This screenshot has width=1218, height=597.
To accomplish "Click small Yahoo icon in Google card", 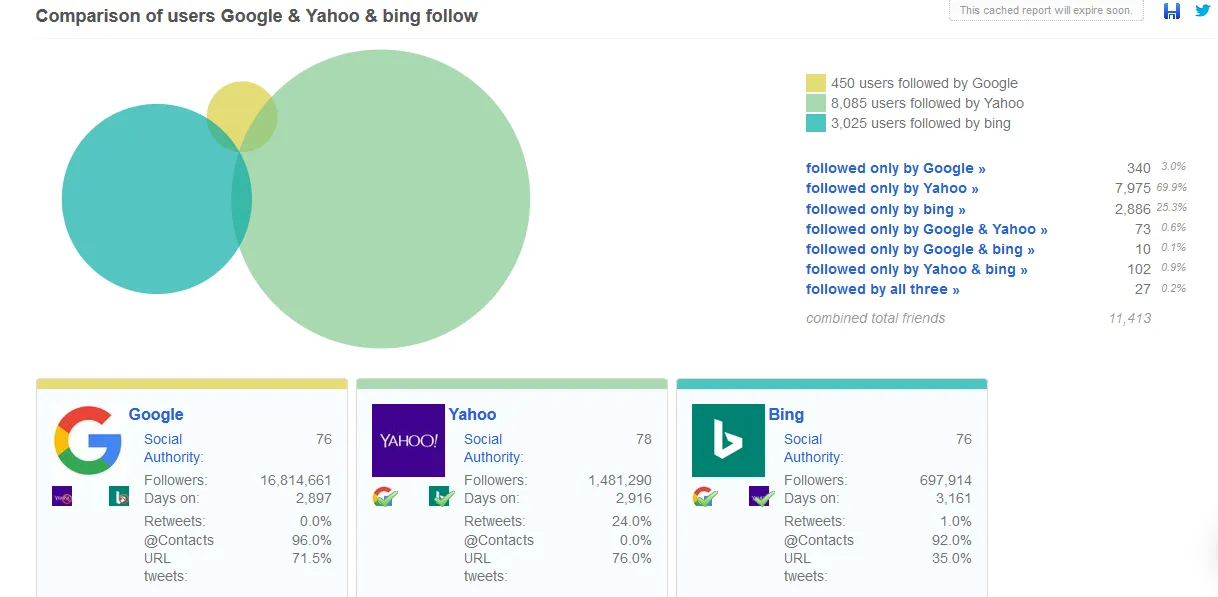I will pos(62,495).
